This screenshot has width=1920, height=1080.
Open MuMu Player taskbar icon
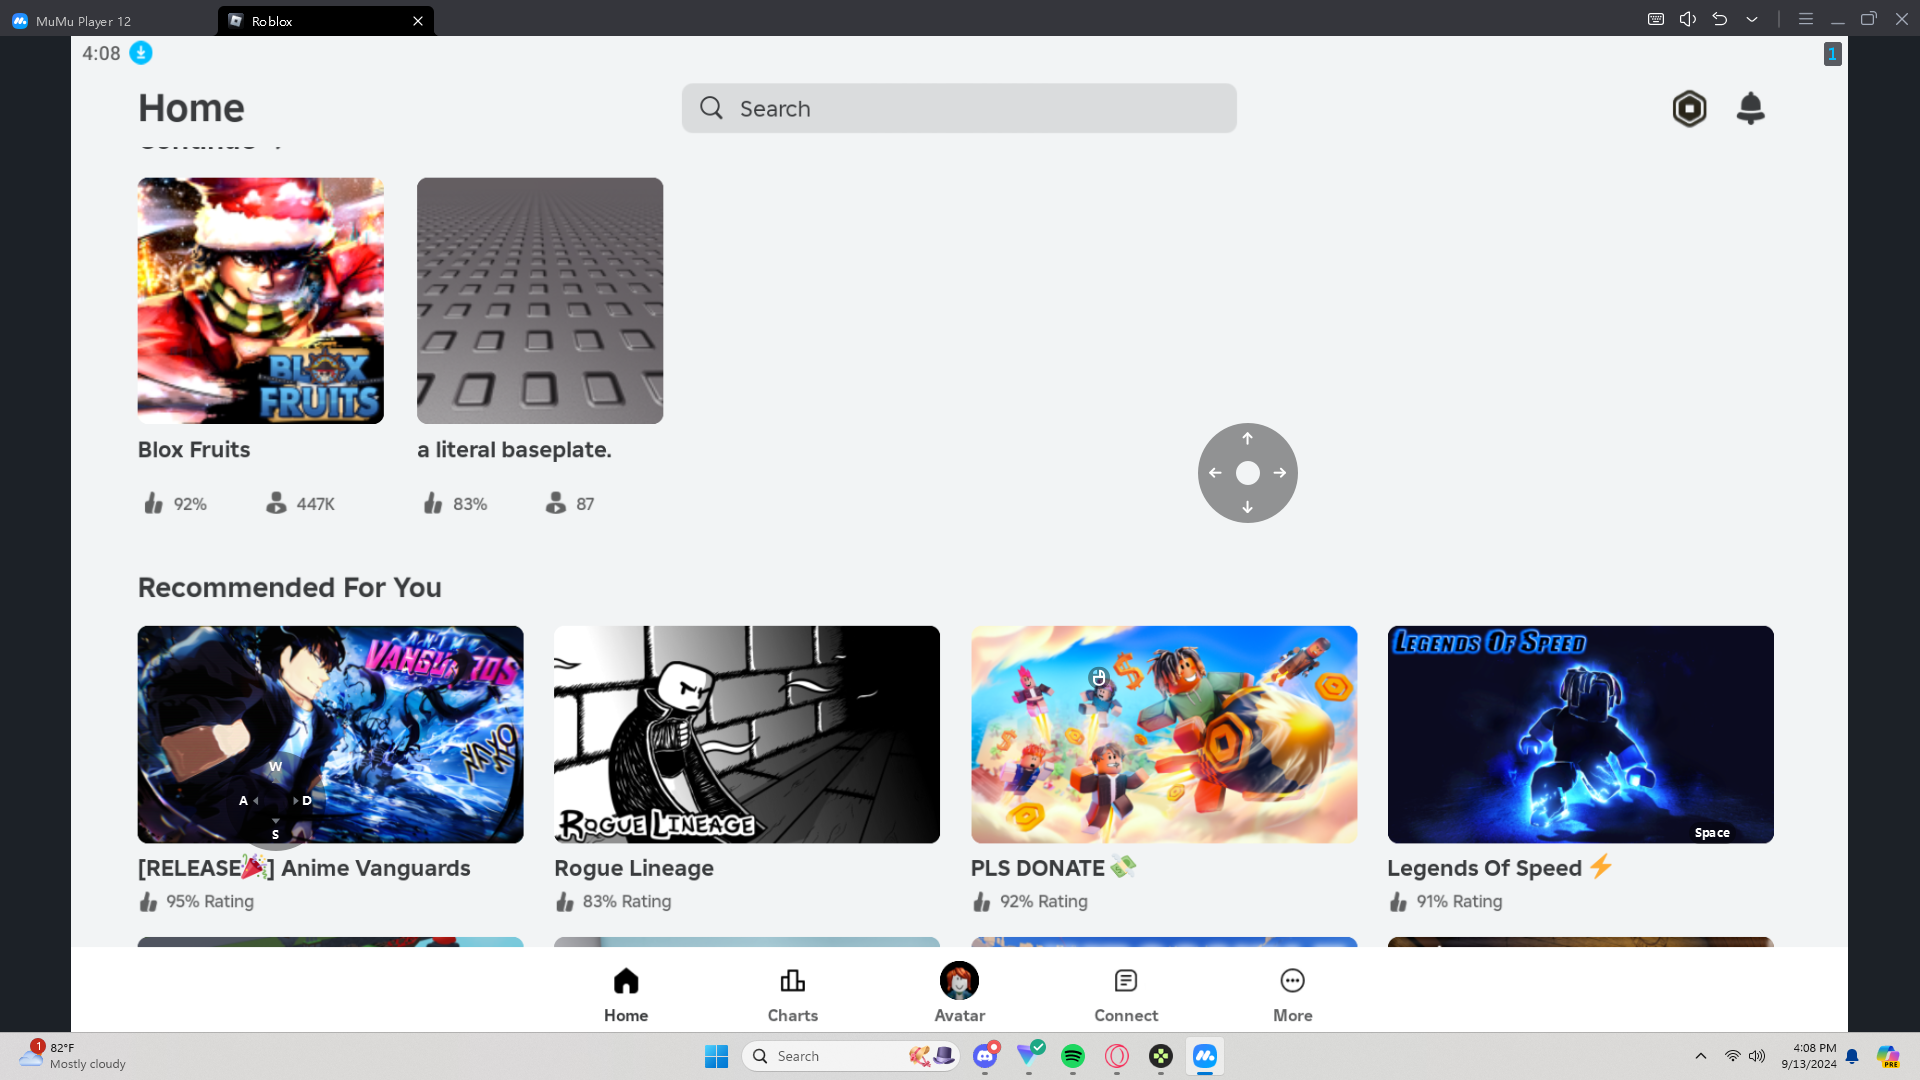pyautogui.click(x=1205, y=1056)
